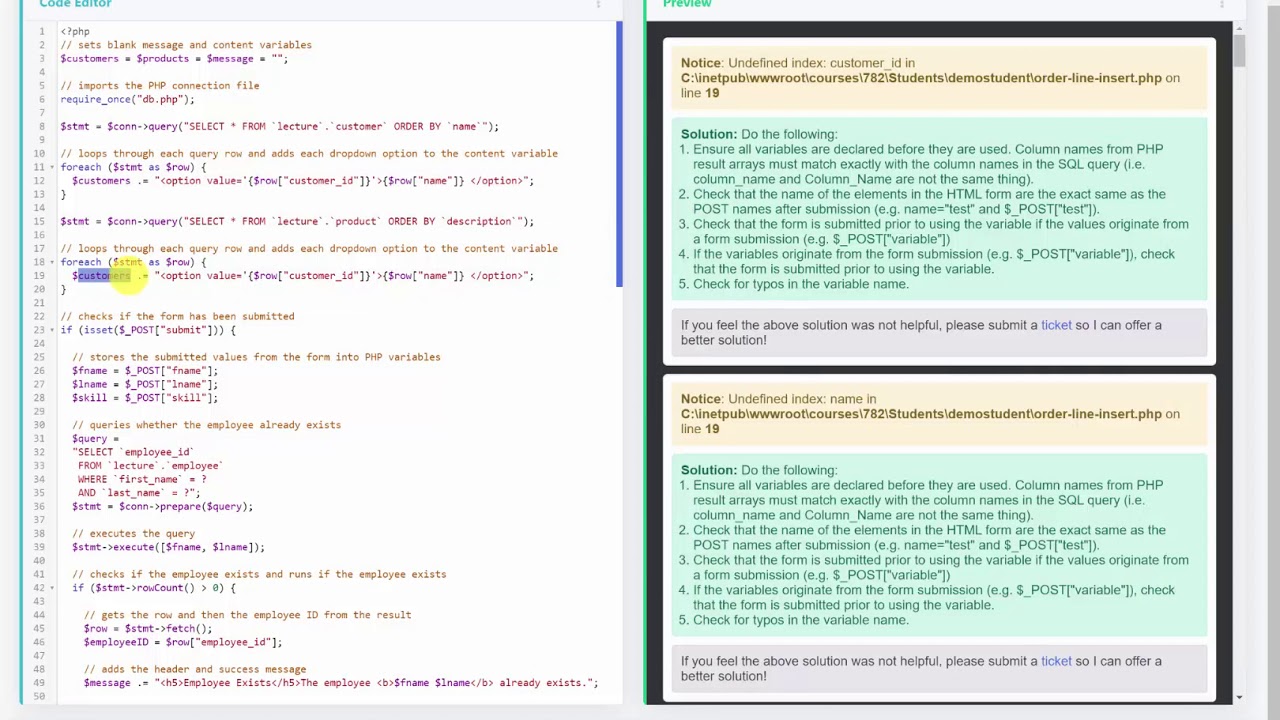Click 'if ($stmt->rowCount() > 0)' line

[x=154, y=588]
